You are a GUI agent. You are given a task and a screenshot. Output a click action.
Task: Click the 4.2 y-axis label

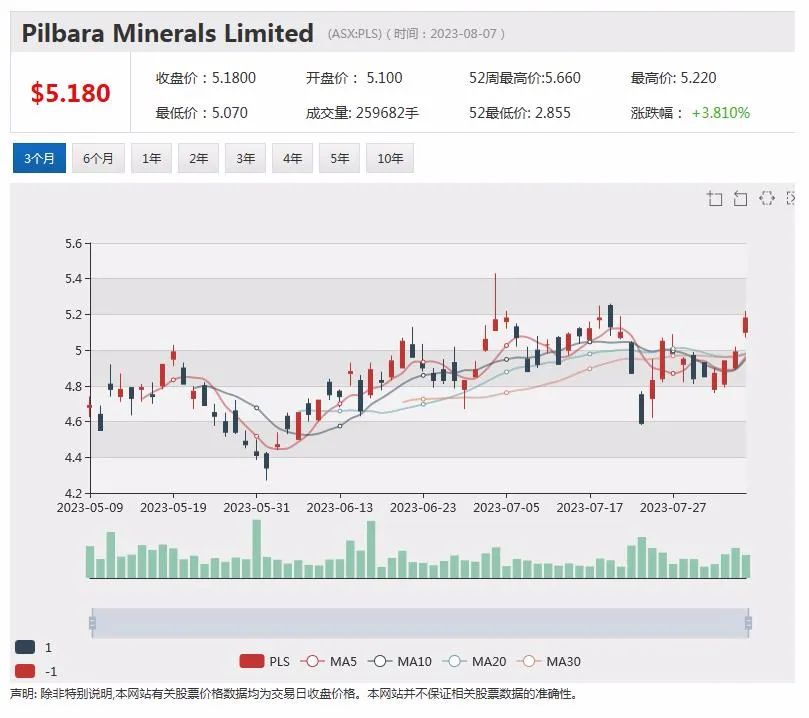point(74,493)
